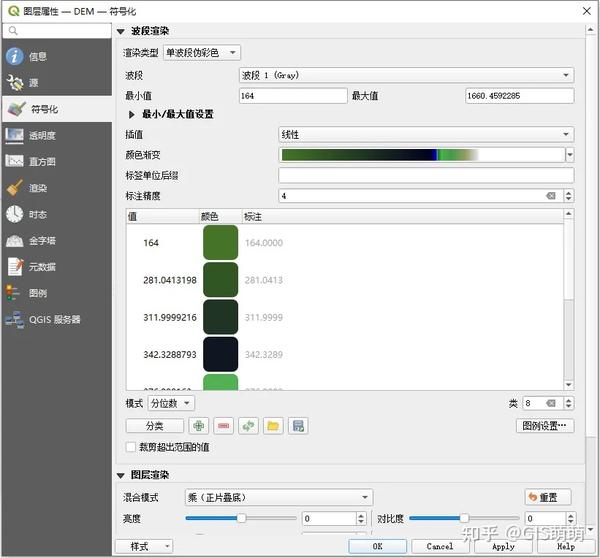Click the 时态 clock icon
600x558 pixels.
click(x=15, y=214)
